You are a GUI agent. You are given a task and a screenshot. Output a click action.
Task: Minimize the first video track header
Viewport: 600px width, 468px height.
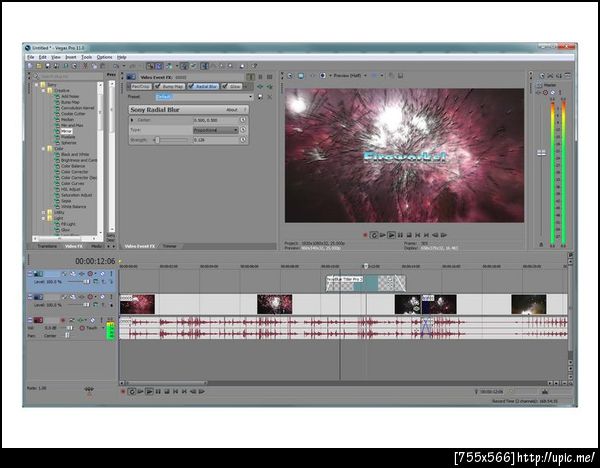30,274
